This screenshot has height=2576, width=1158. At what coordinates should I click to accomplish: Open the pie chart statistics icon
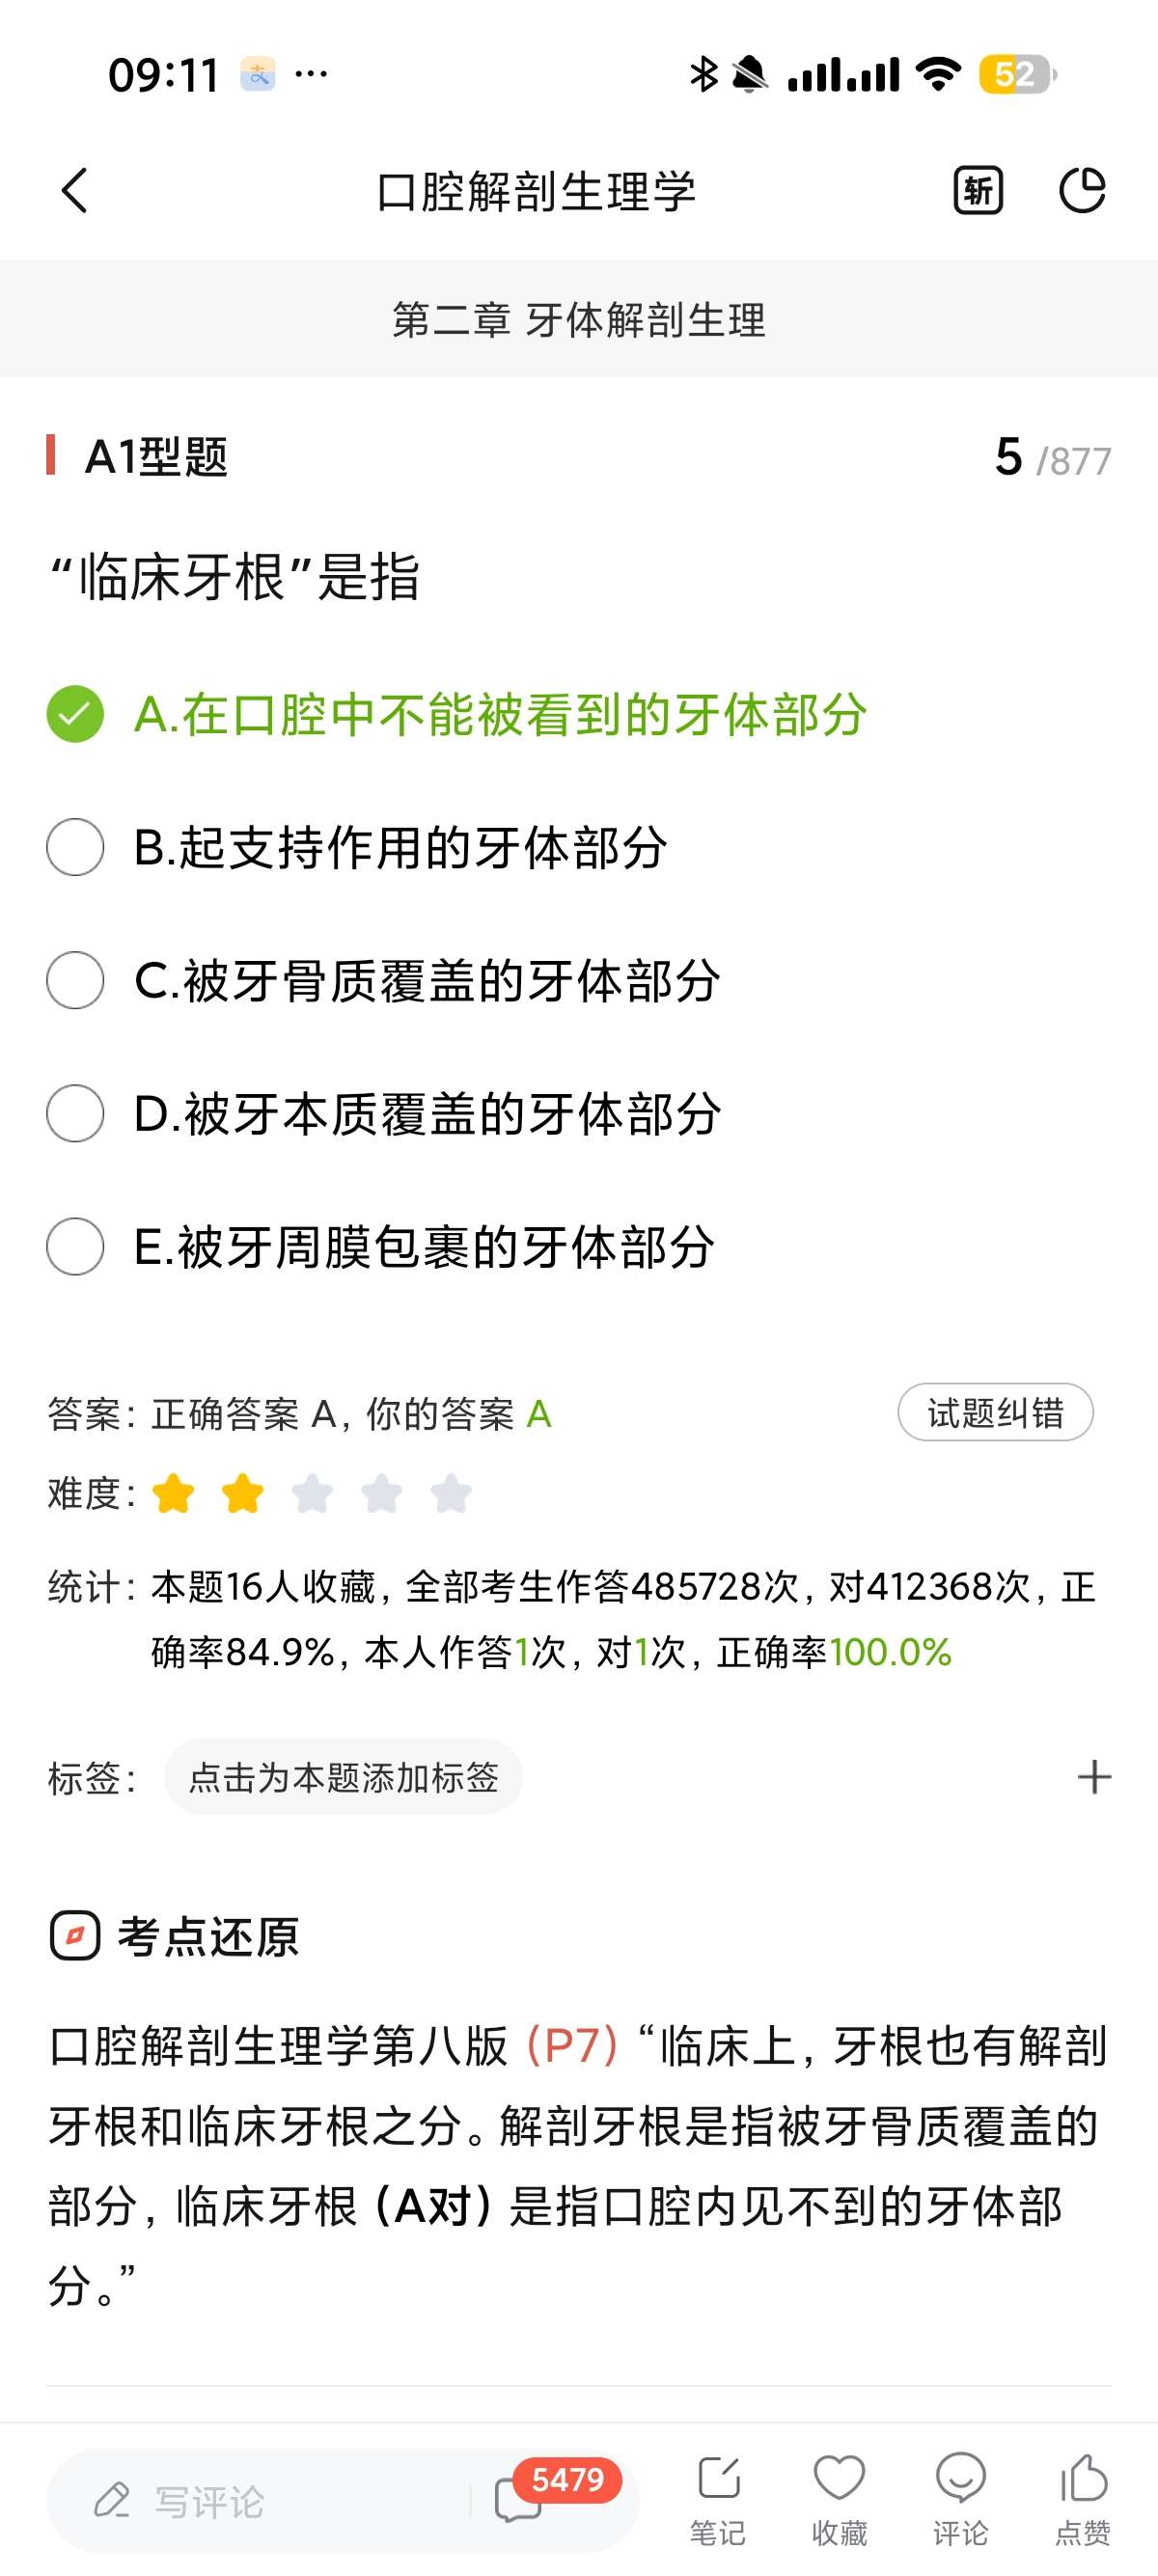1082,190
